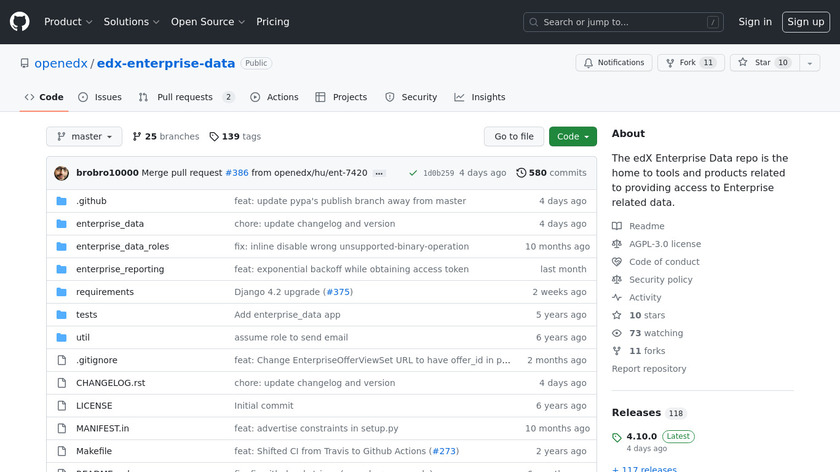Open the .github folder icon

click(61, 201)
